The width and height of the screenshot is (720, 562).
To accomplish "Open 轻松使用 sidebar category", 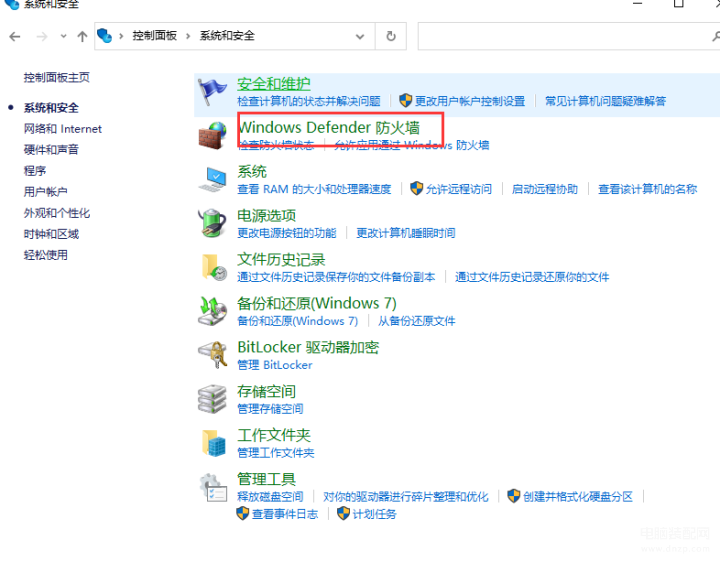I will (45, 255).
